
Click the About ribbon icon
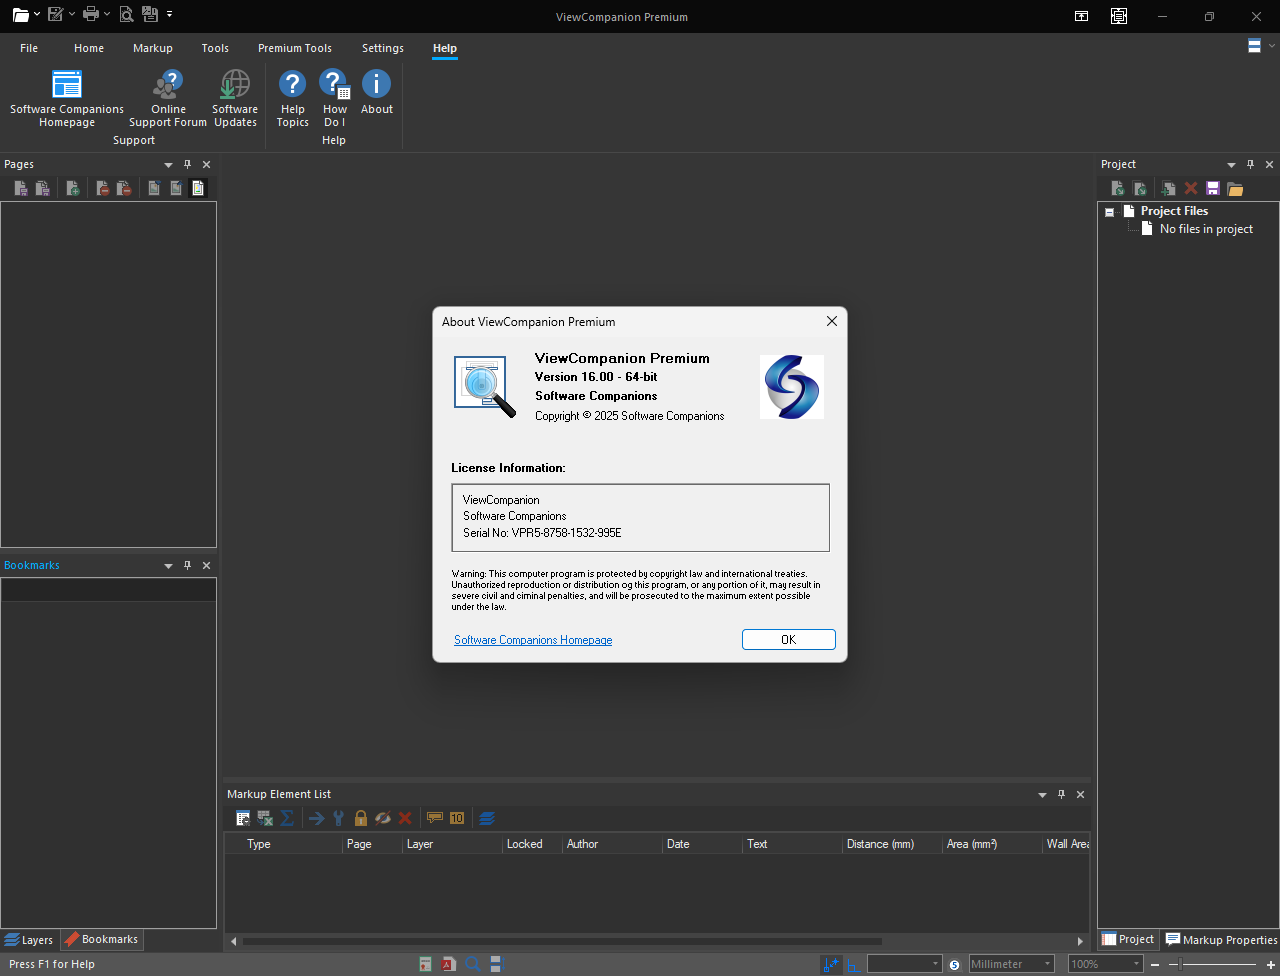point(377,92)
